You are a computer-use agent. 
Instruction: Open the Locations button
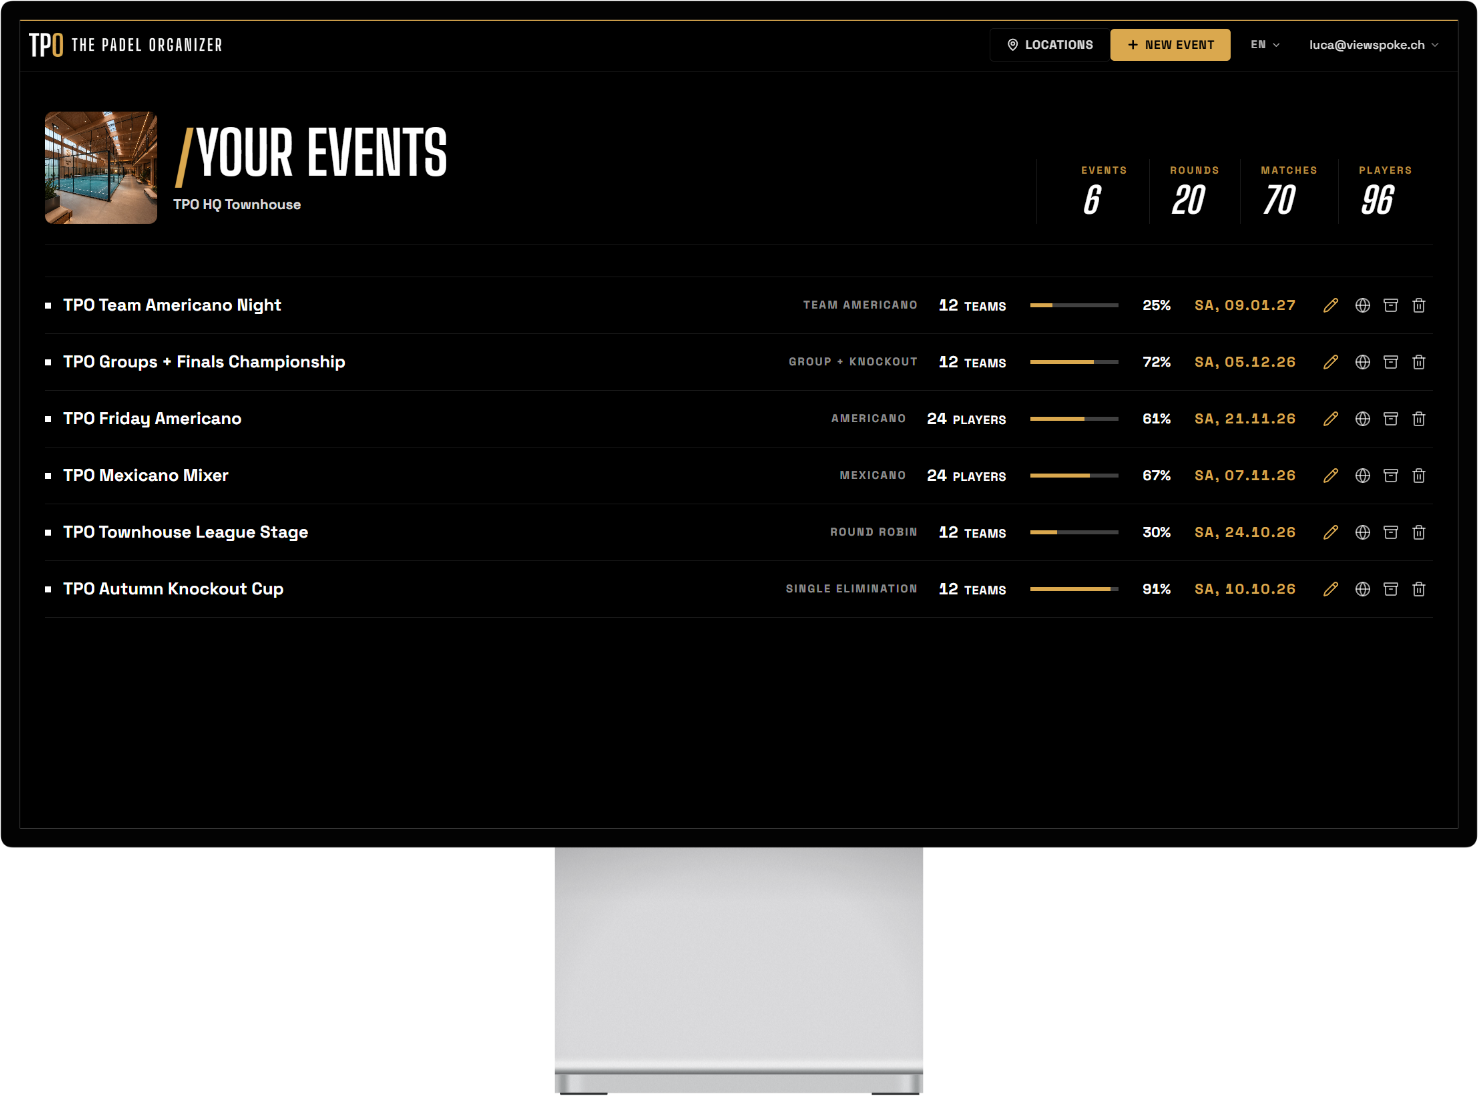(x=1049, y=45)
